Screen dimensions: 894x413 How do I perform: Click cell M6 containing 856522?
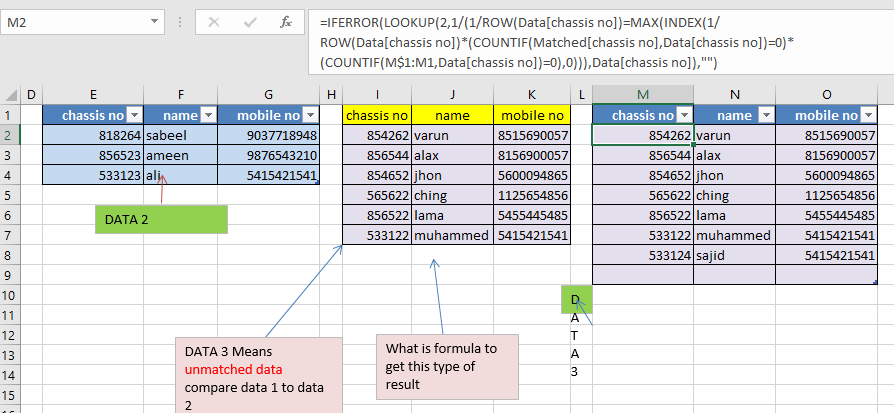pyautogui.click(x=643, y=216)
